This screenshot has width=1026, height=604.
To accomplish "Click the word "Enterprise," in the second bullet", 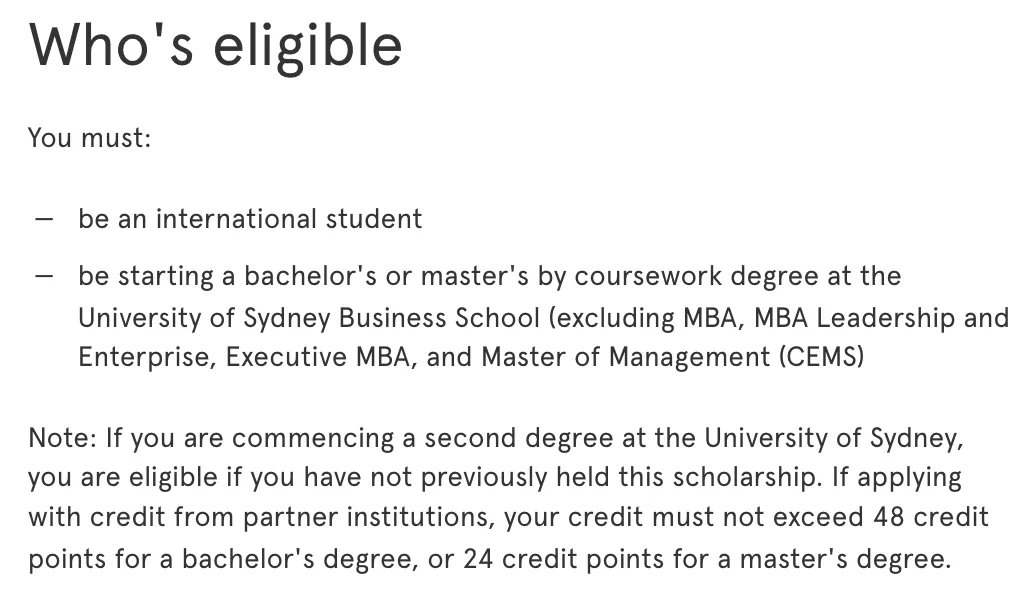I will click(147, 358).
